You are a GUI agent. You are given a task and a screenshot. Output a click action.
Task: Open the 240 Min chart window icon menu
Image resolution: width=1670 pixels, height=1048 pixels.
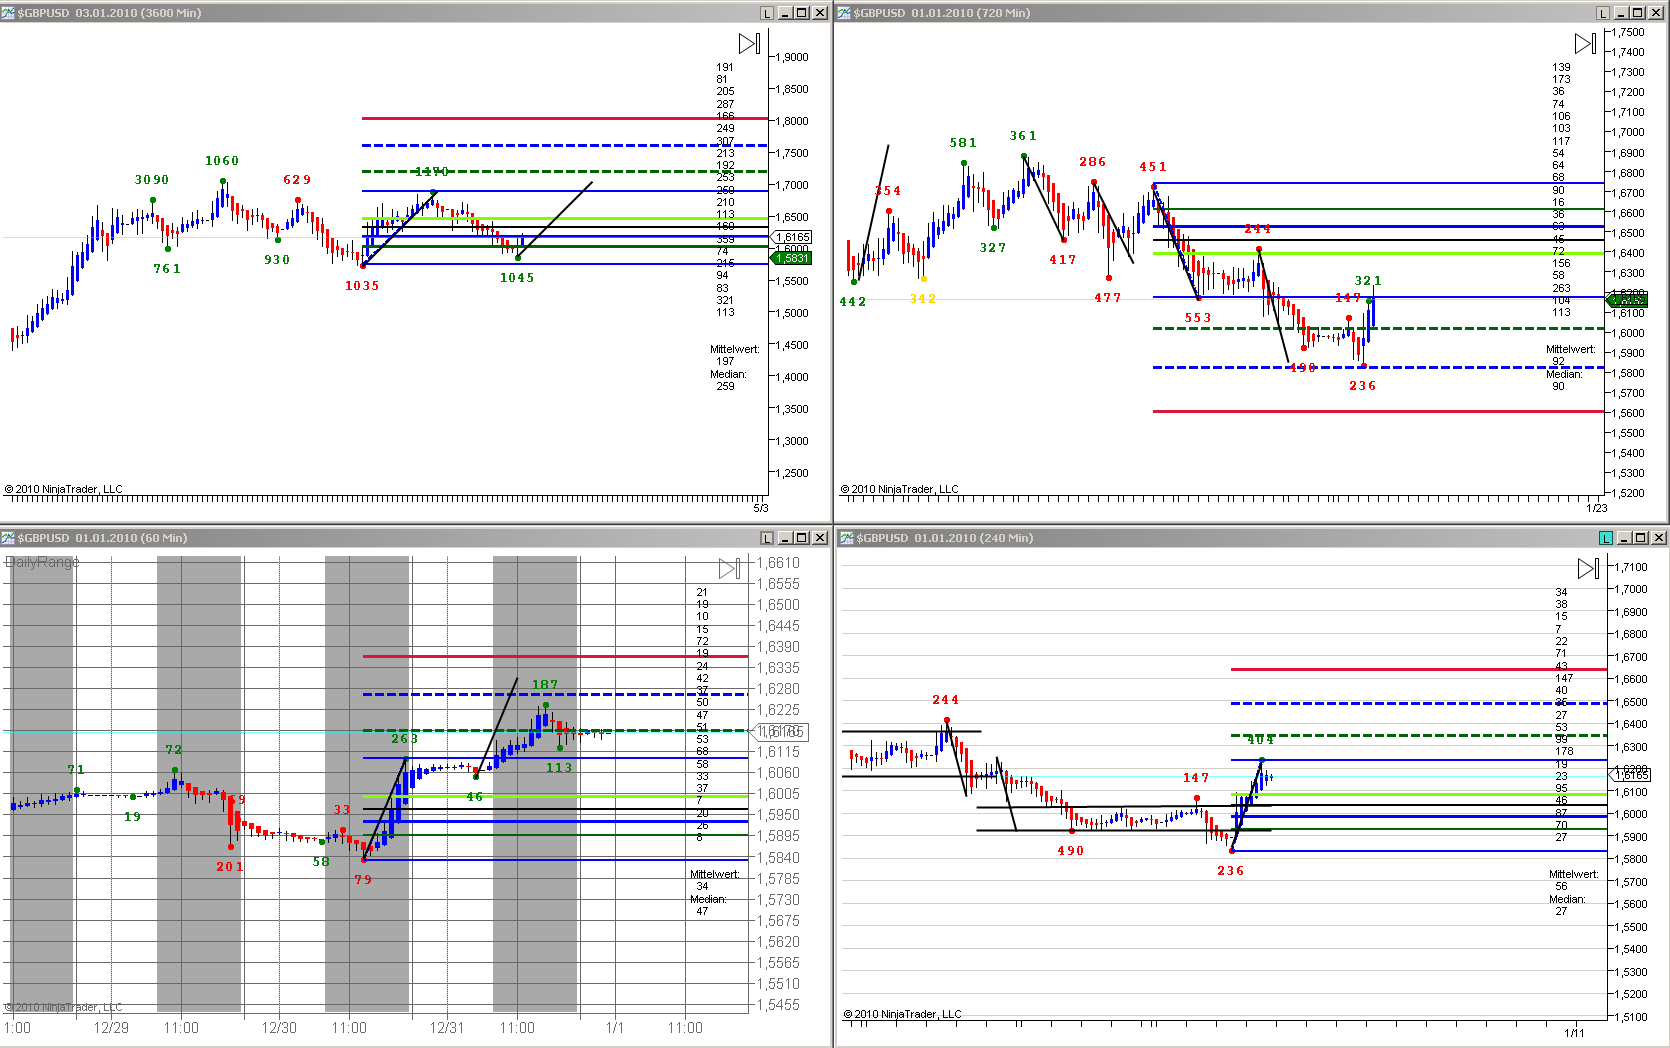coord(847,538)
